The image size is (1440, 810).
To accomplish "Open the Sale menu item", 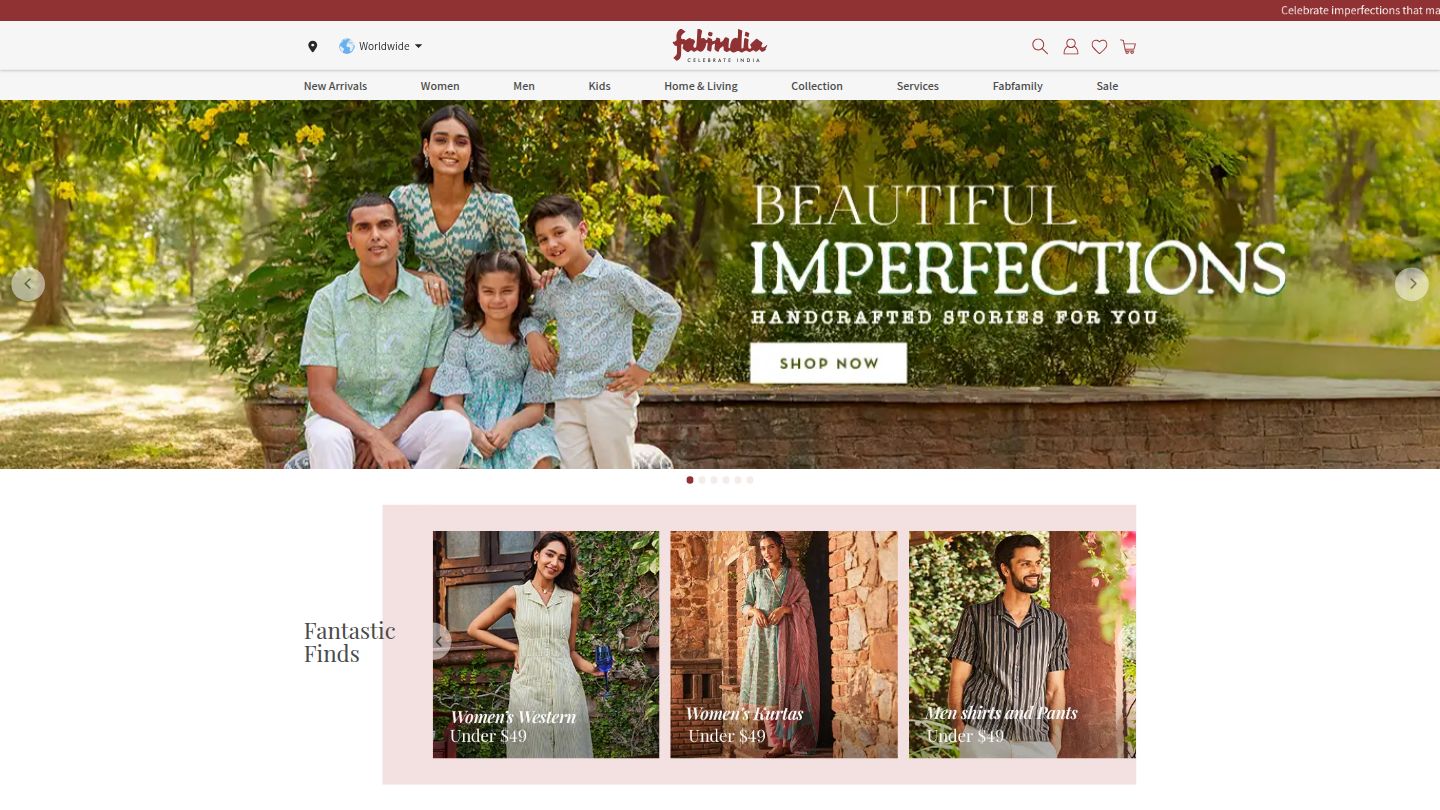I will pyautogui.click(x=1107, y=86).
